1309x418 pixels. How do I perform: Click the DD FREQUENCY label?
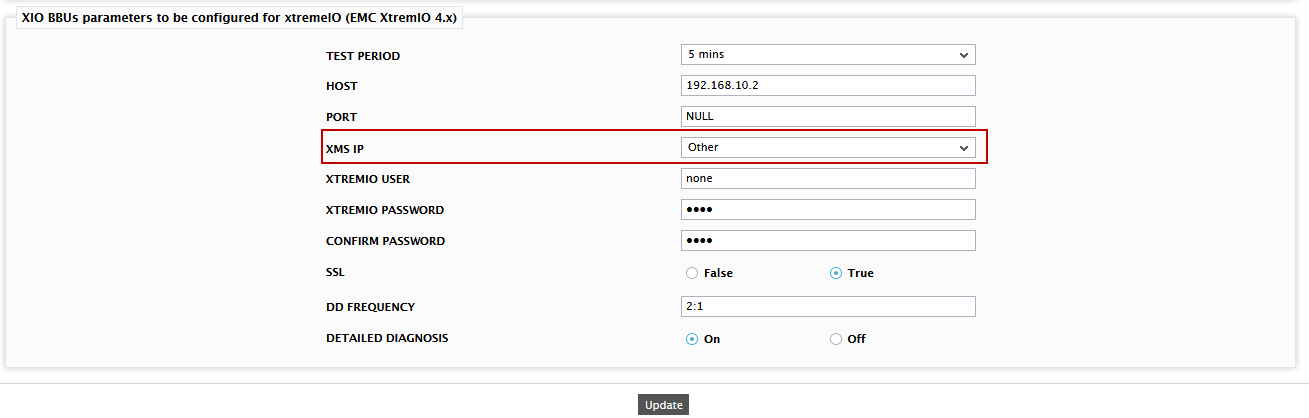coord(370,307)
